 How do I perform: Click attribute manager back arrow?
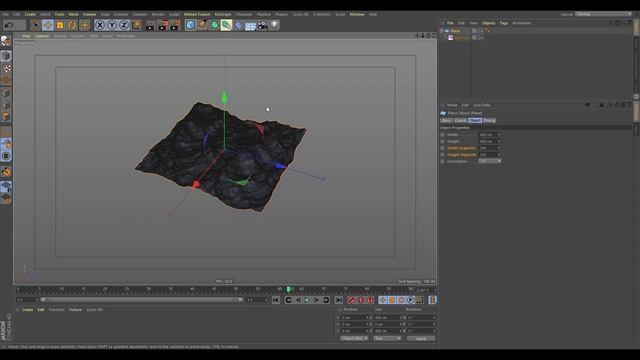[x=587, y=105]
